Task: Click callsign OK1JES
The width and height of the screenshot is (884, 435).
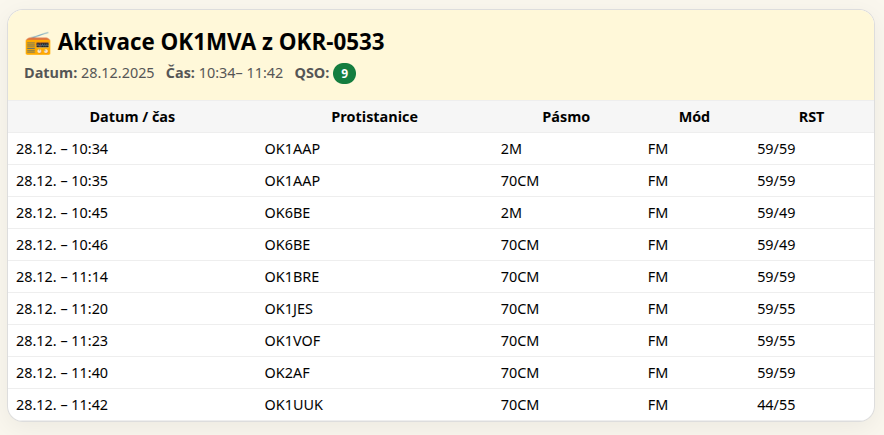Action: pos(289,309)
